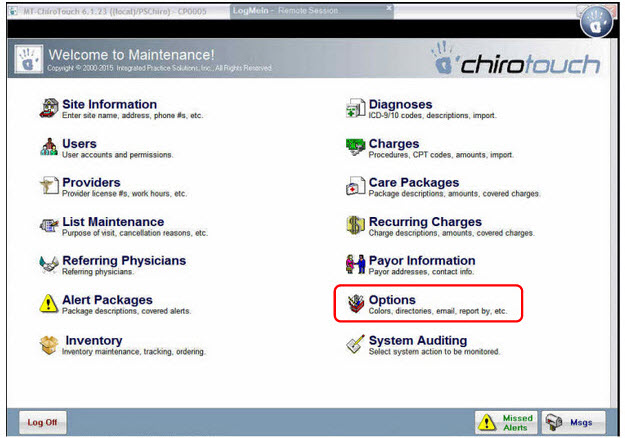Click the Site Information house icon

pyautogui.click(x=49, y=108)
